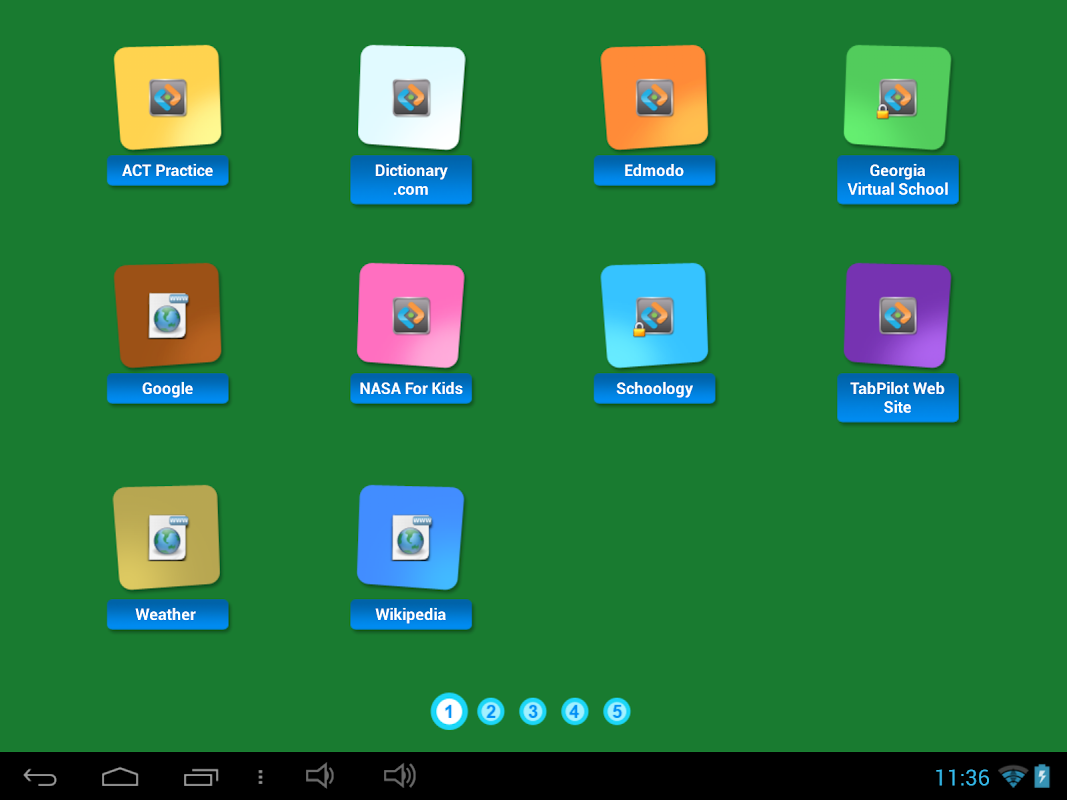Screen dimensions: 1067x800
Task: Go to page 2 of apps
Action: (491, 712)
